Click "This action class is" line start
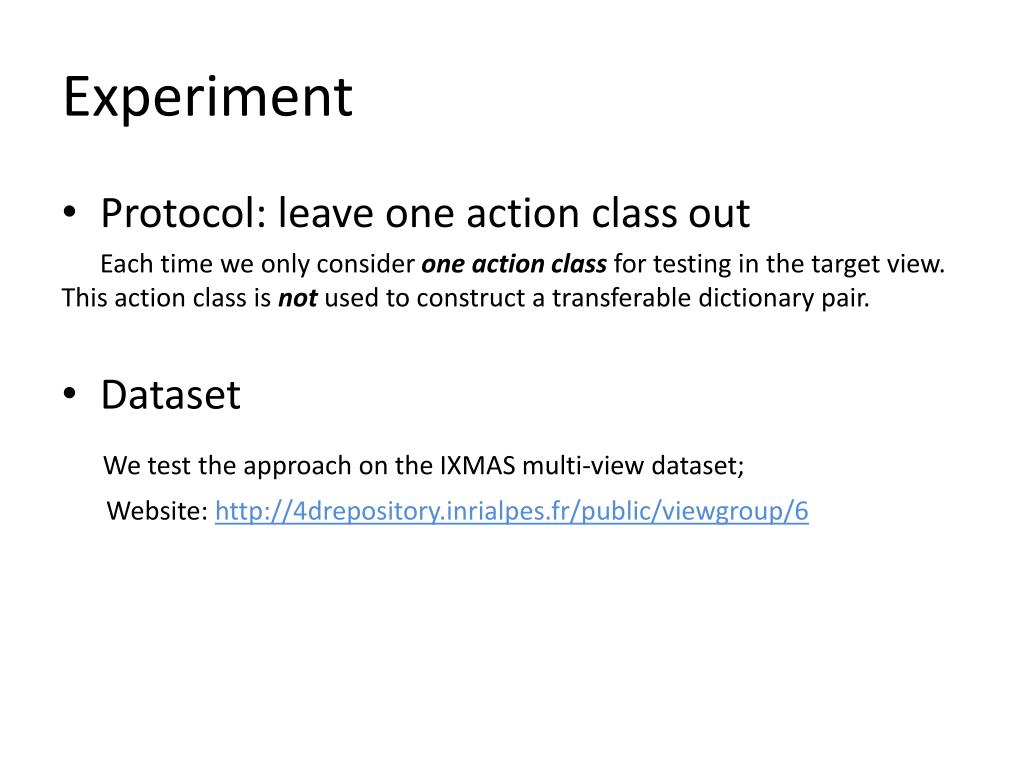The image size is (1024, 768). pos(166,298)
